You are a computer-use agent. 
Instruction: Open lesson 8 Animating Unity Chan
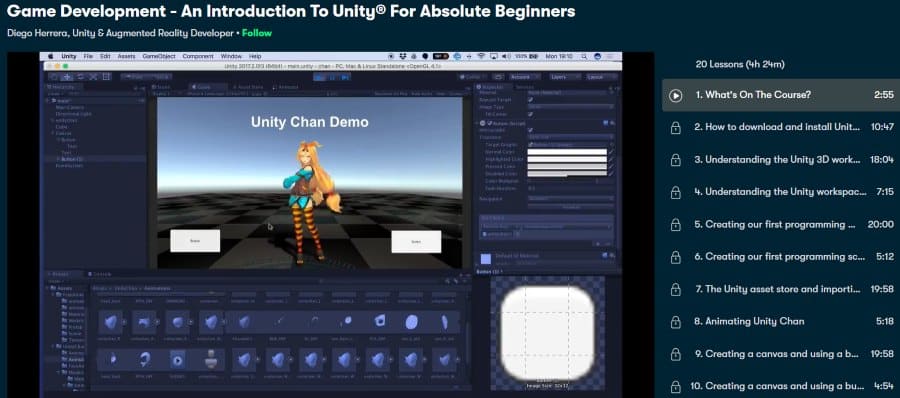pos(749,321)
